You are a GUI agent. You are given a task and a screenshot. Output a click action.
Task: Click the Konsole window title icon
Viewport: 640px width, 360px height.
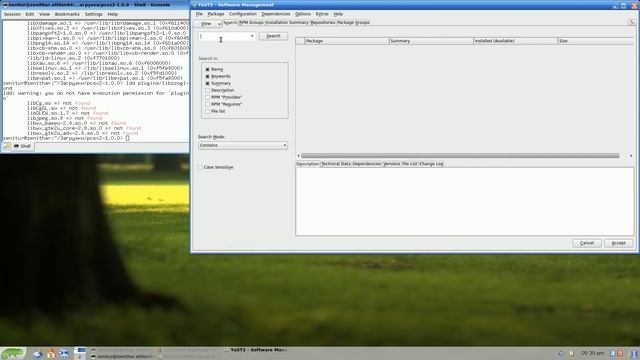point(5,4)
